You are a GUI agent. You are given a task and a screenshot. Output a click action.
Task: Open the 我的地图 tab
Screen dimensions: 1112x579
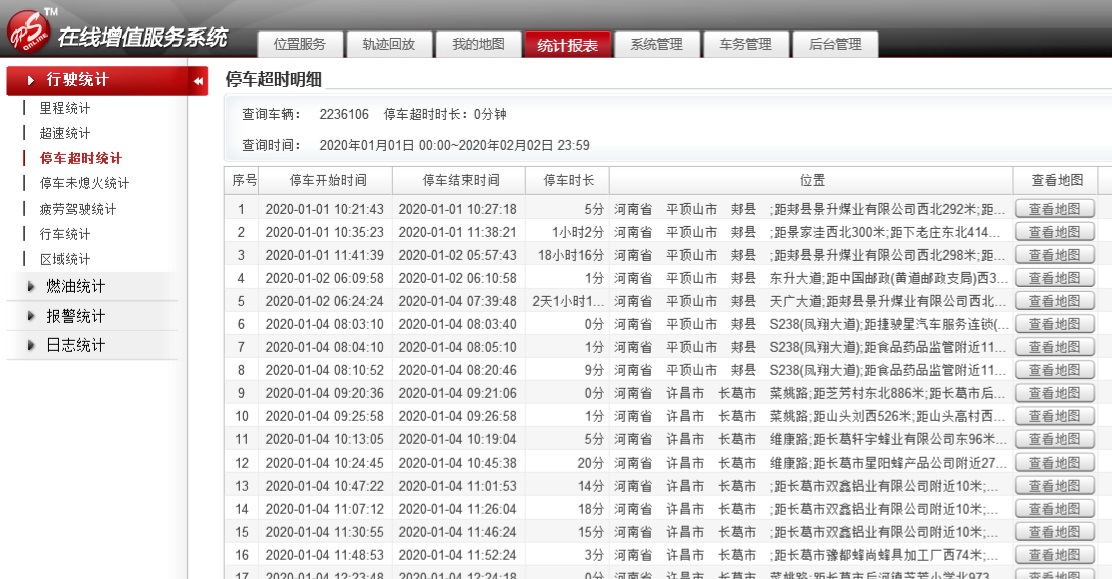(x=477, y=45)
